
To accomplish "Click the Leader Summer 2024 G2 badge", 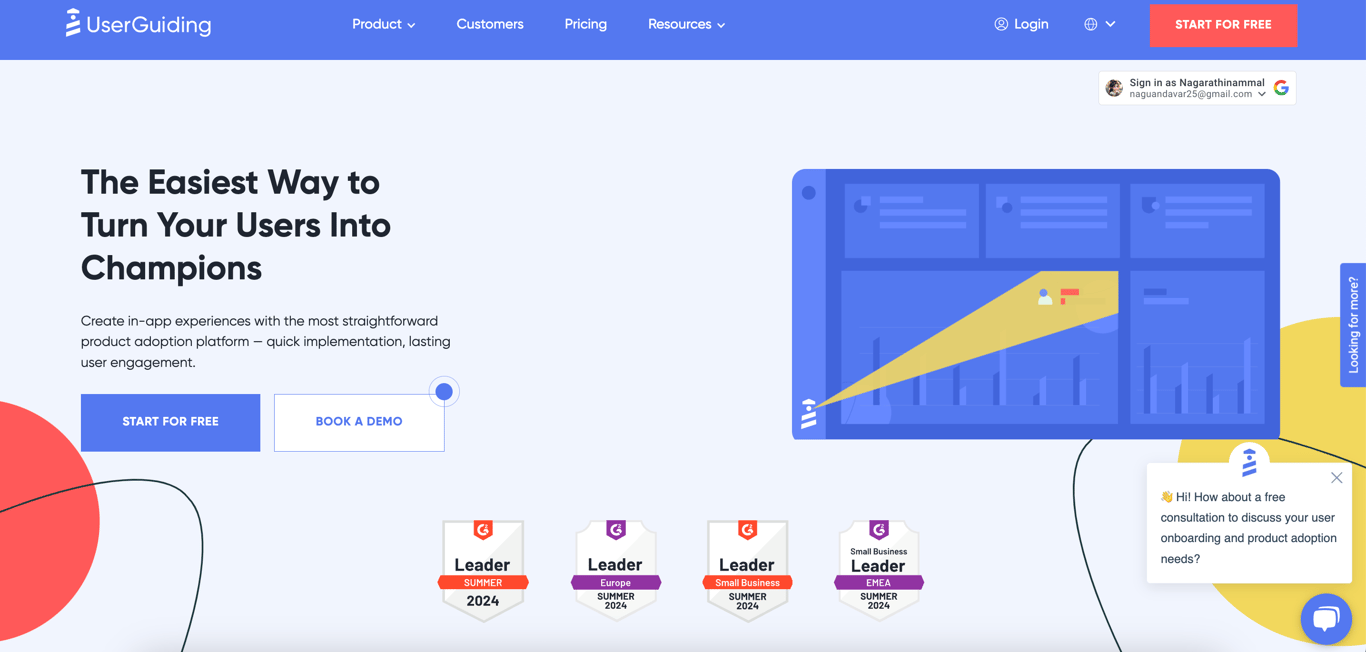I will [483, 570].
